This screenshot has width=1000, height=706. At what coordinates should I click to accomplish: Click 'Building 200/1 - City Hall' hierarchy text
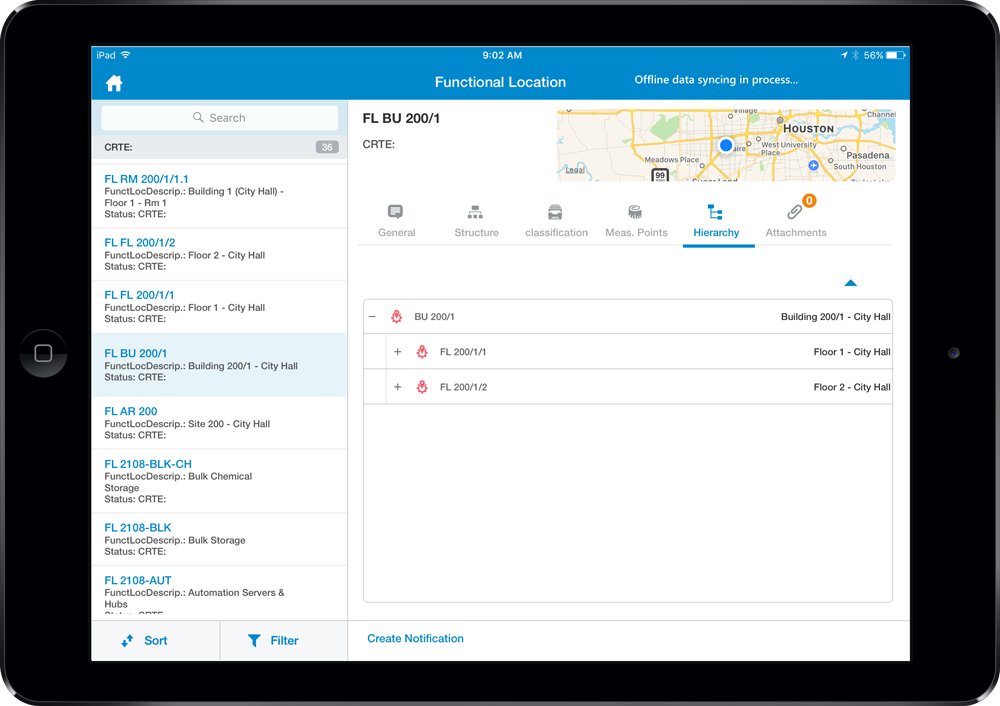point(835,316)
